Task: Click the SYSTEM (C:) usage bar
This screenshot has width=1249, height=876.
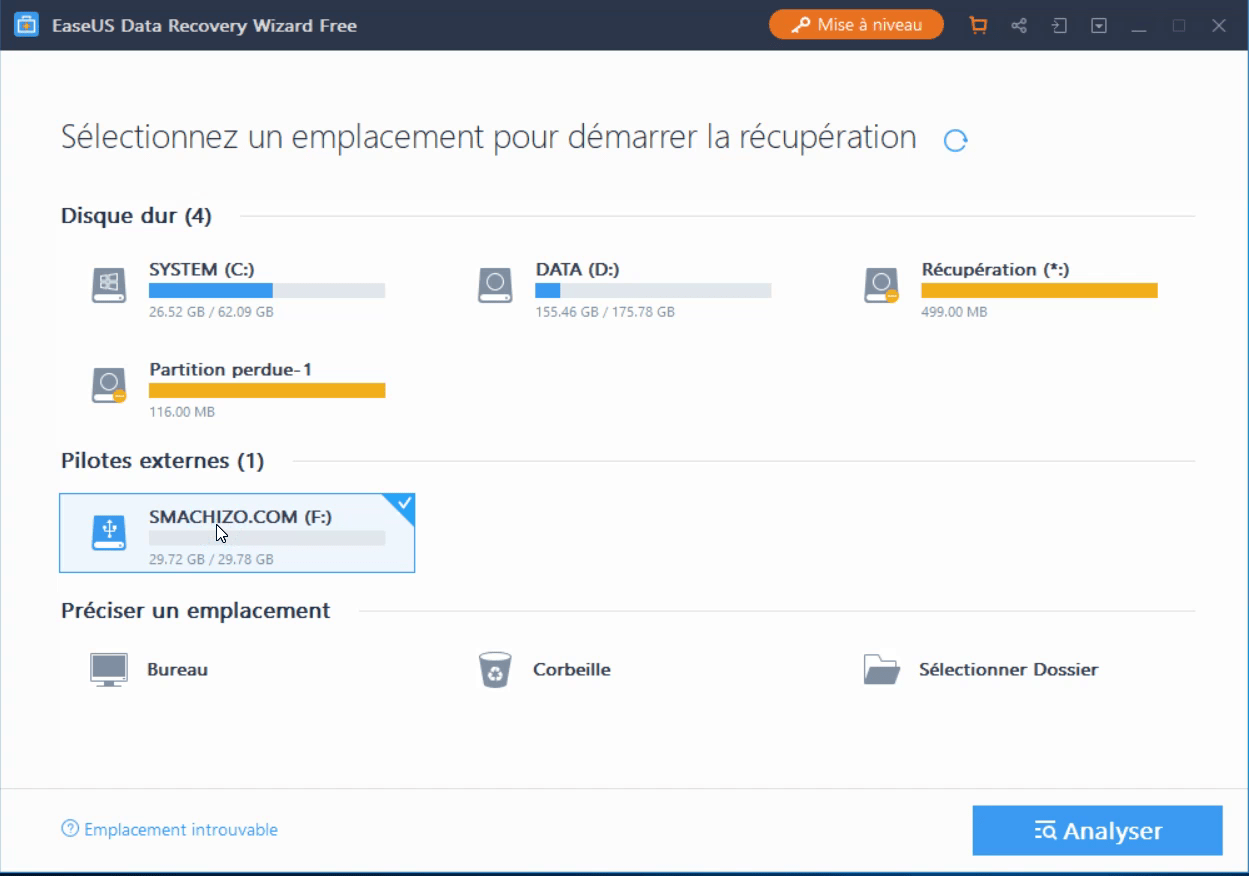Action: (x=267, y=291)
